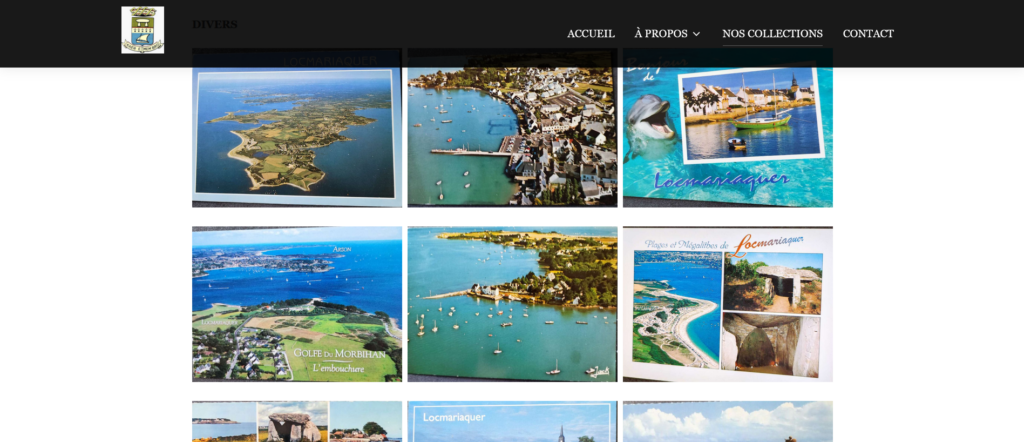The image size is (1024, 442).
Task: Go to the CONTACT page
Action: point(868,34)
